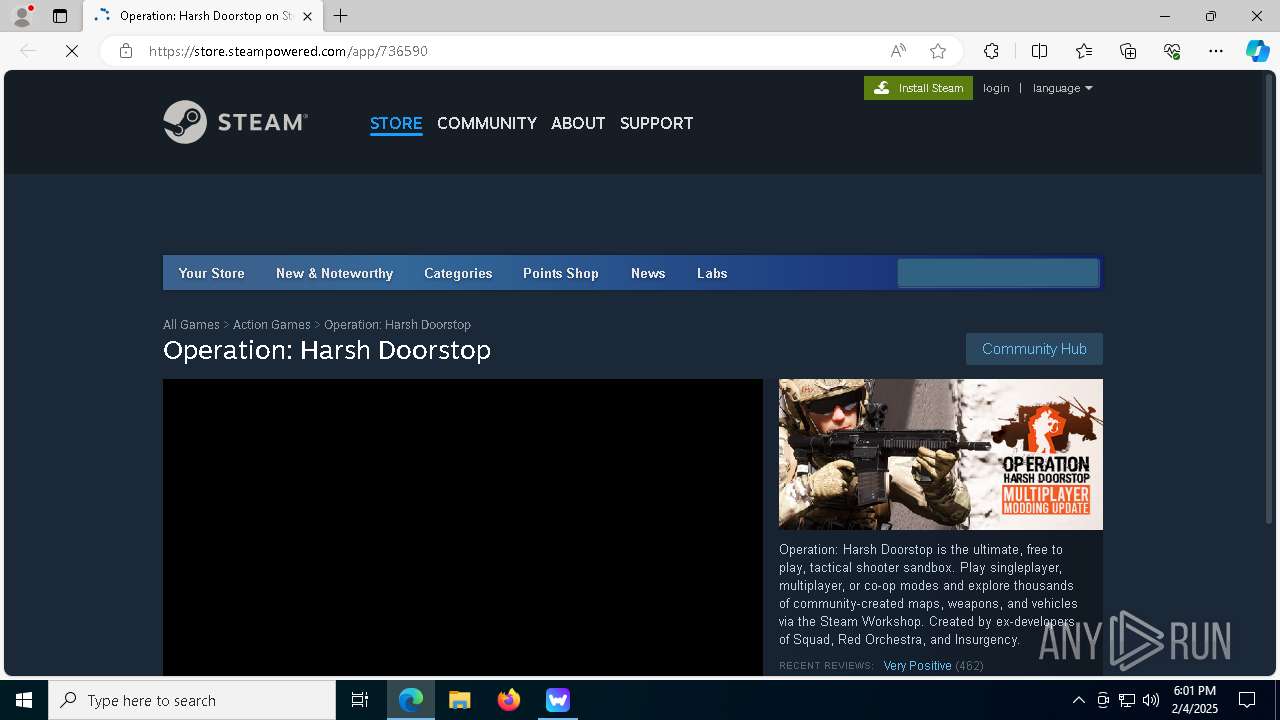Image resolution: width=1280 pixels, height=720 pixels.
Task: Open a new browser tab
Action: click(341, 16)
